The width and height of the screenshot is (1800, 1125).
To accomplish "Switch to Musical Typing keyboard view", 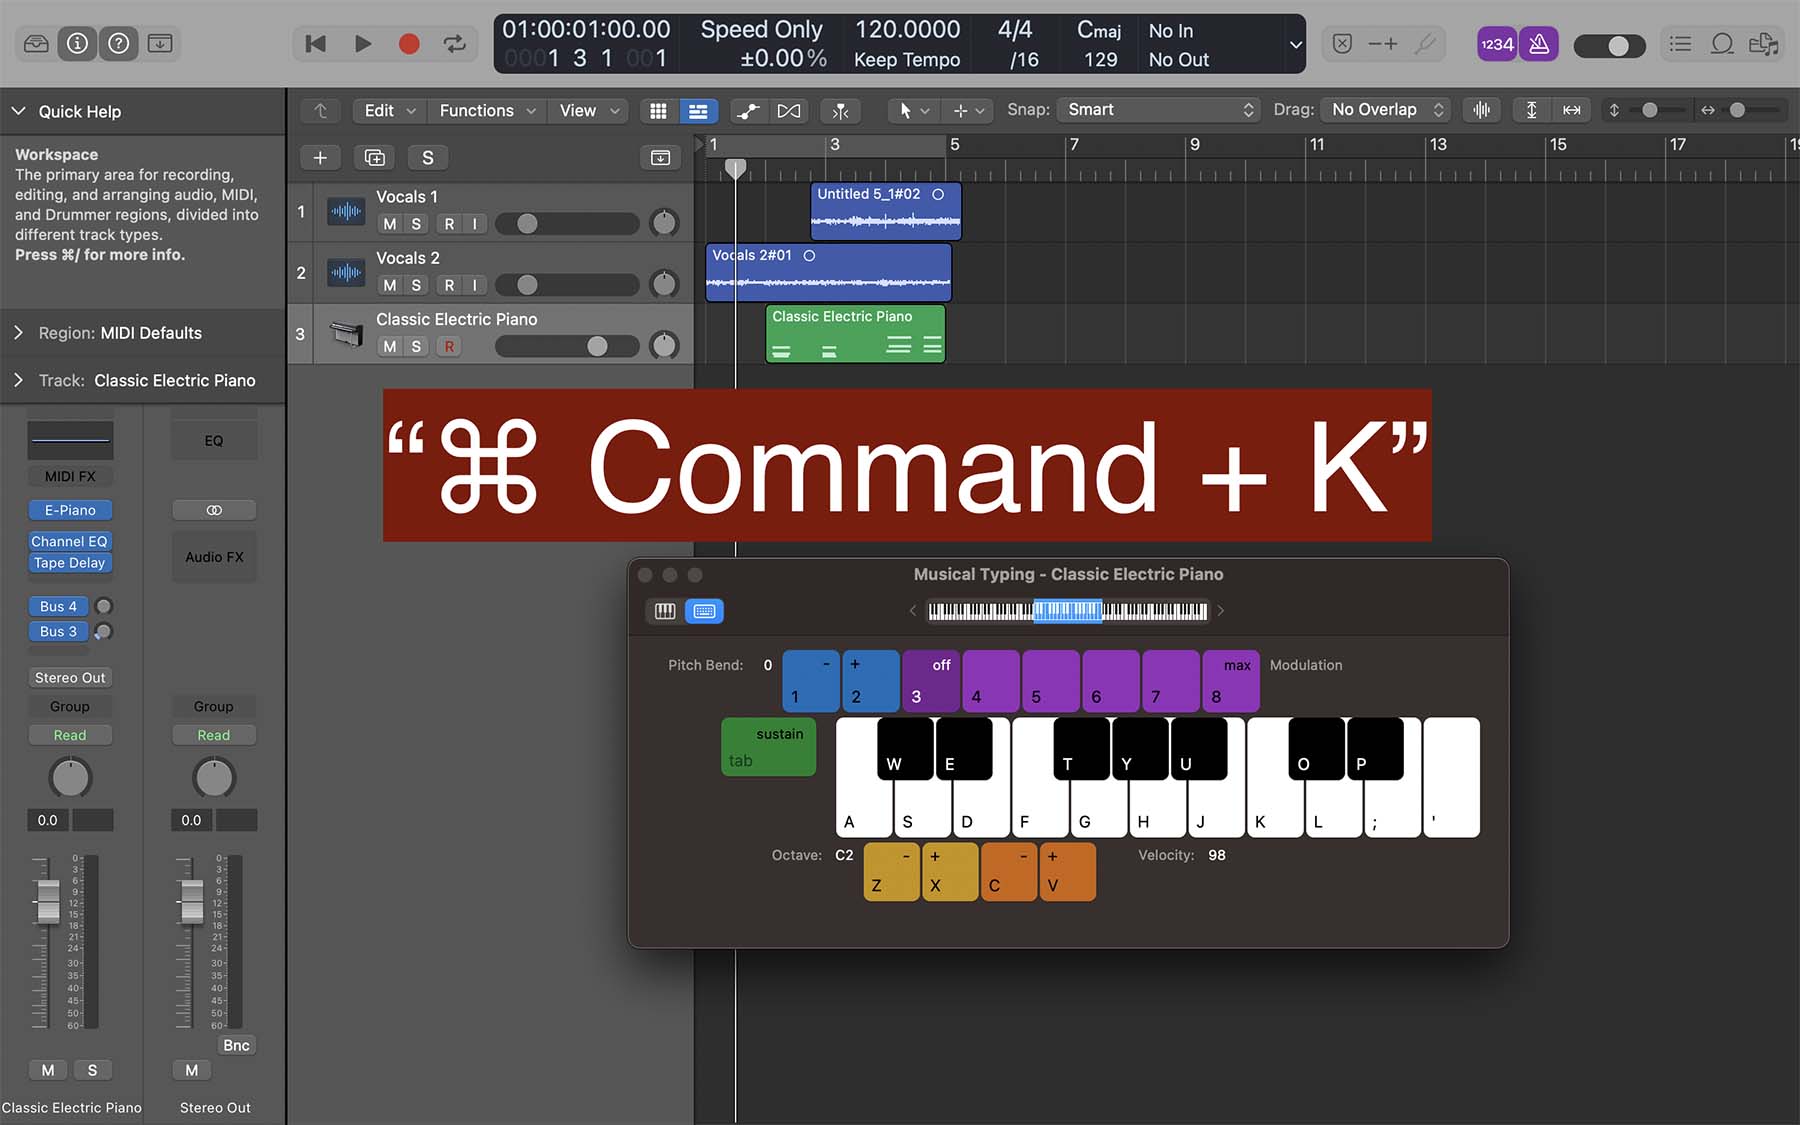I will pyautogui.click(x=704, y=611).
